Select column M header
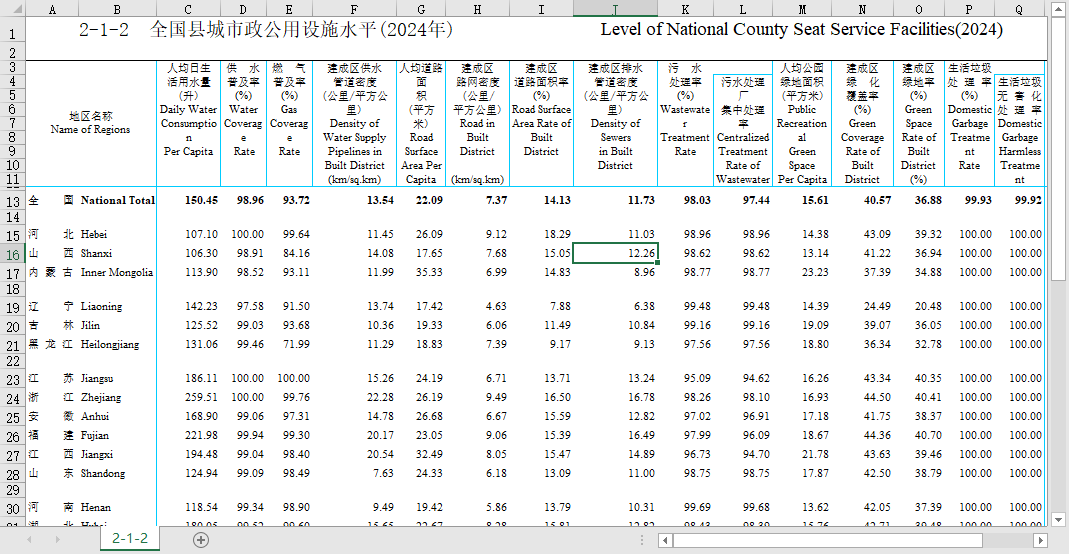The width and height of the screenshot is (1069, 554). click(802, 7)
